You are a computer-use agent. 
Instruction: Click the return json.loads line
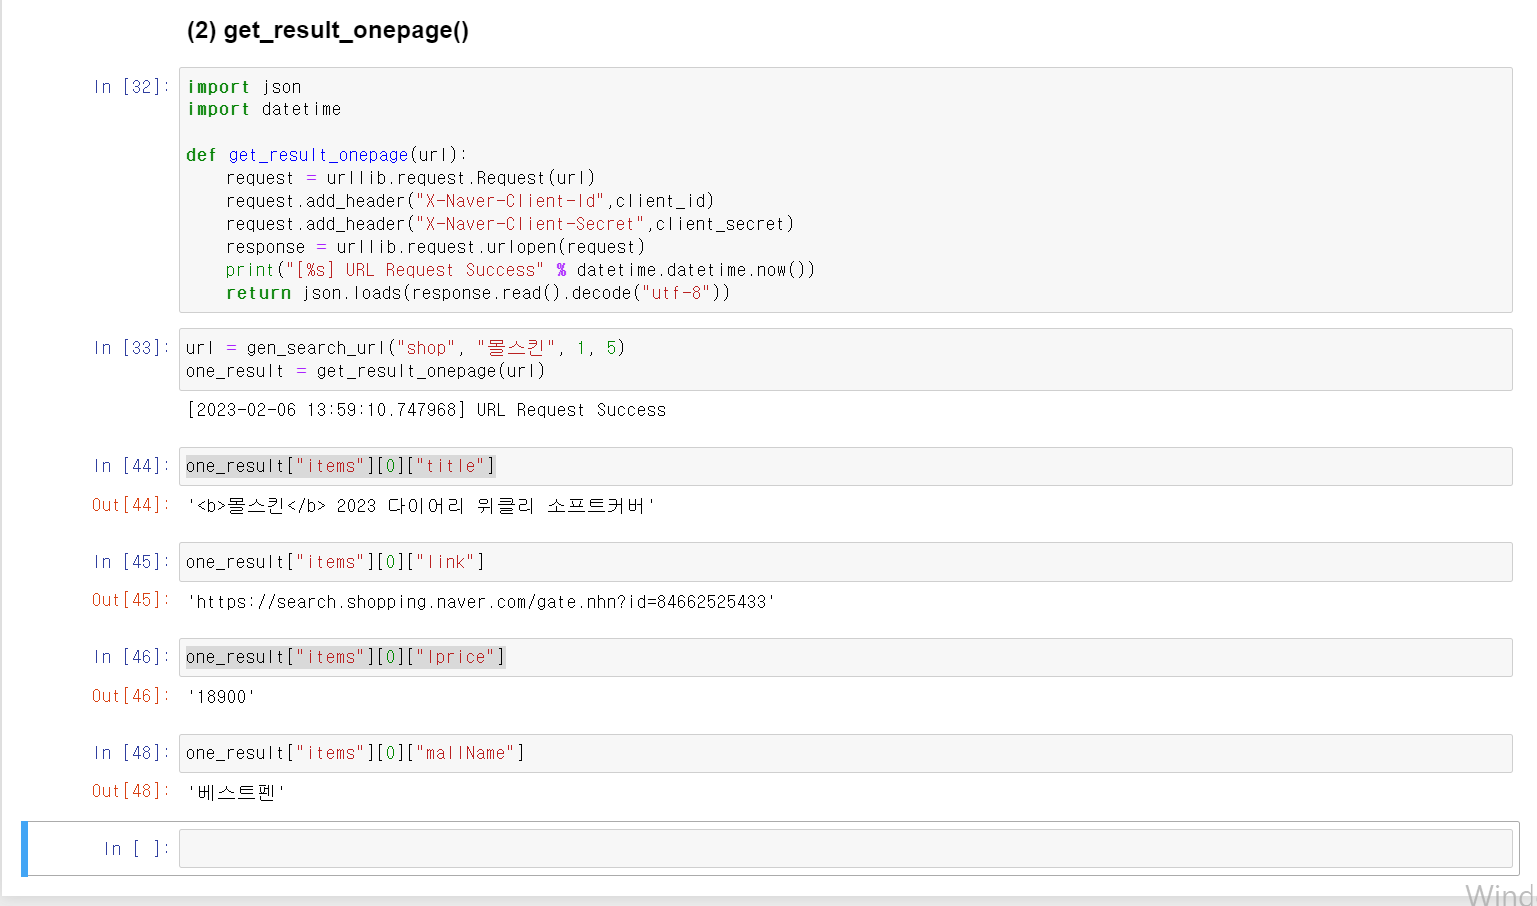478,293
